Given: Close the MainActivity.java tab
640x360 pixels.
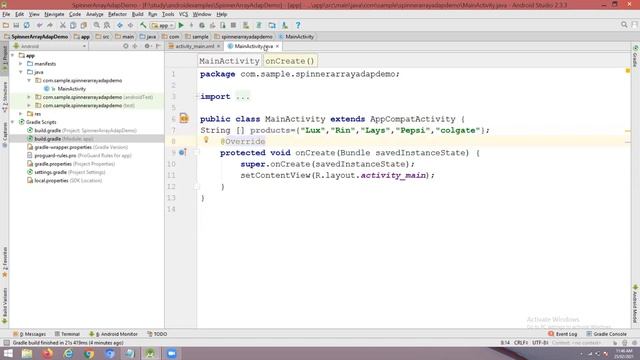Looking at the screenshot, I should coord(277,46).
